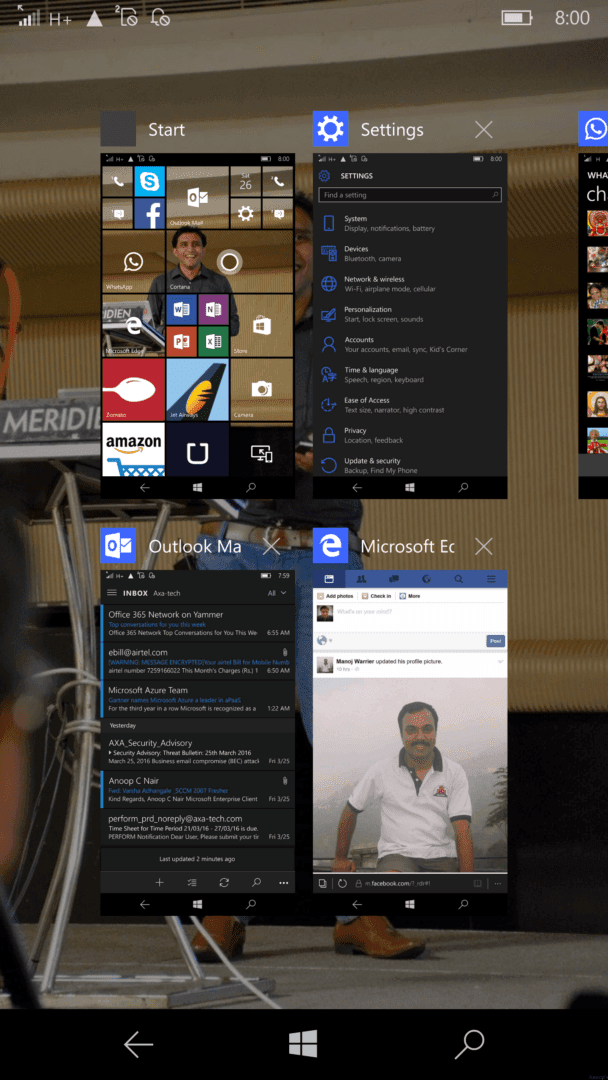Open Facebook friends tab in Edge

pos(361,579)
